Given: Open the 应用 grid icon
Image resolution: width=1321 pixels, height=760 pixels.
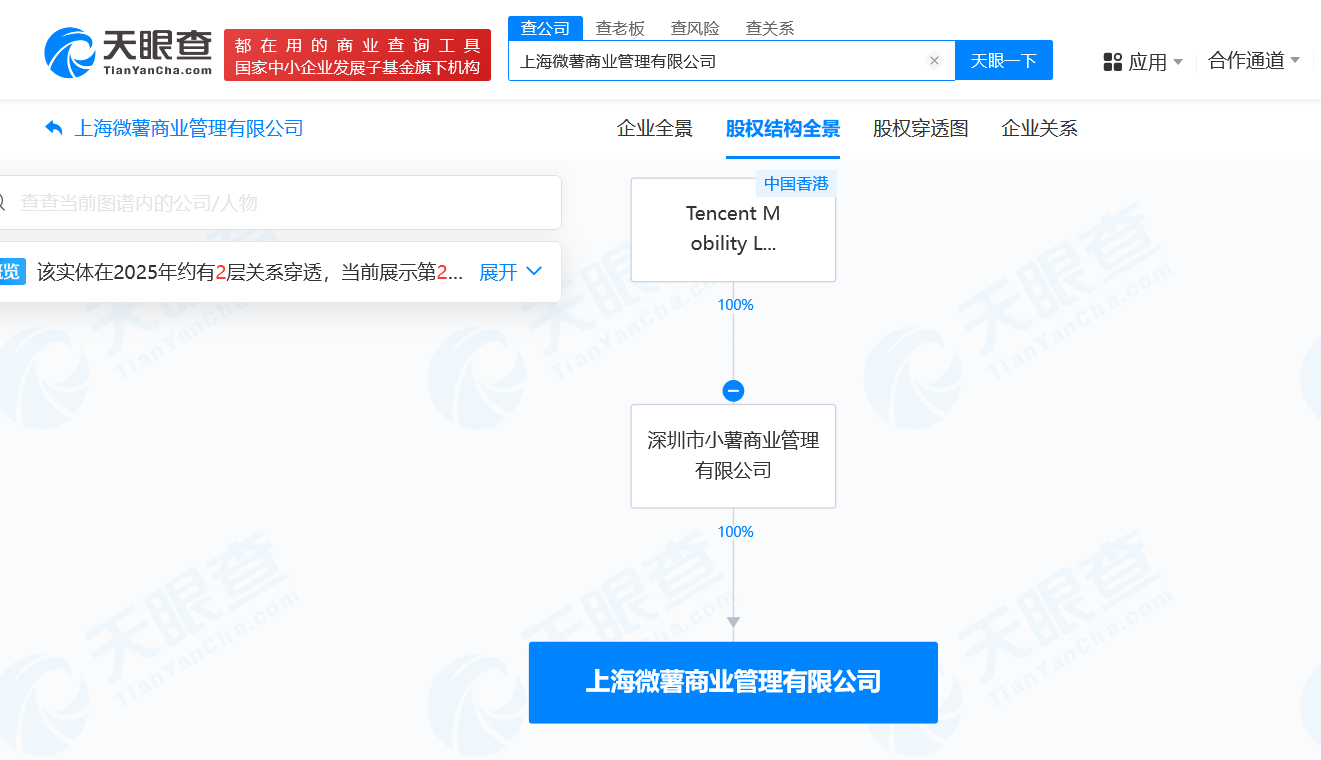Looking at the screenshot, I should pos(1113,62).
